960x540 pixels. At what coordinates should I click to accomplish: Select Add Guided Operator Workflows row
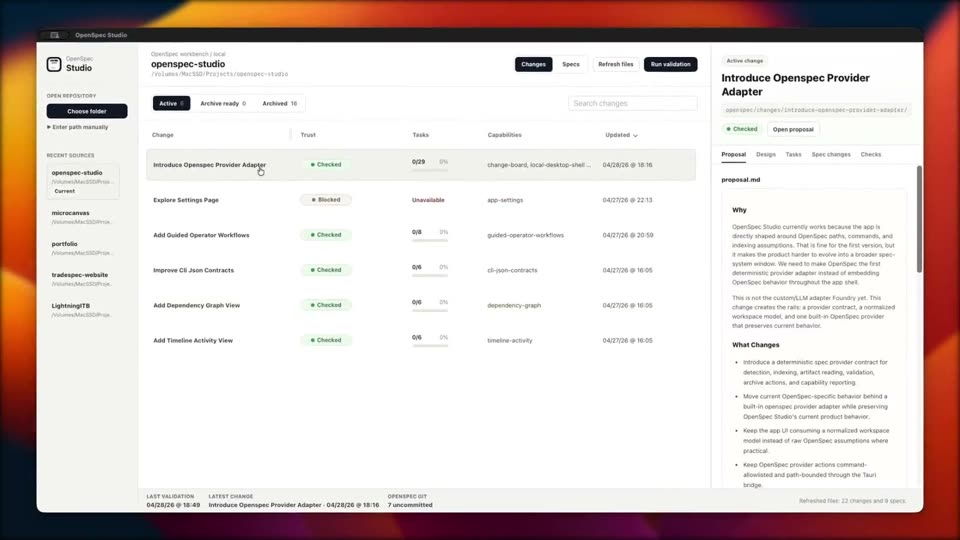[x=421, y=235]
